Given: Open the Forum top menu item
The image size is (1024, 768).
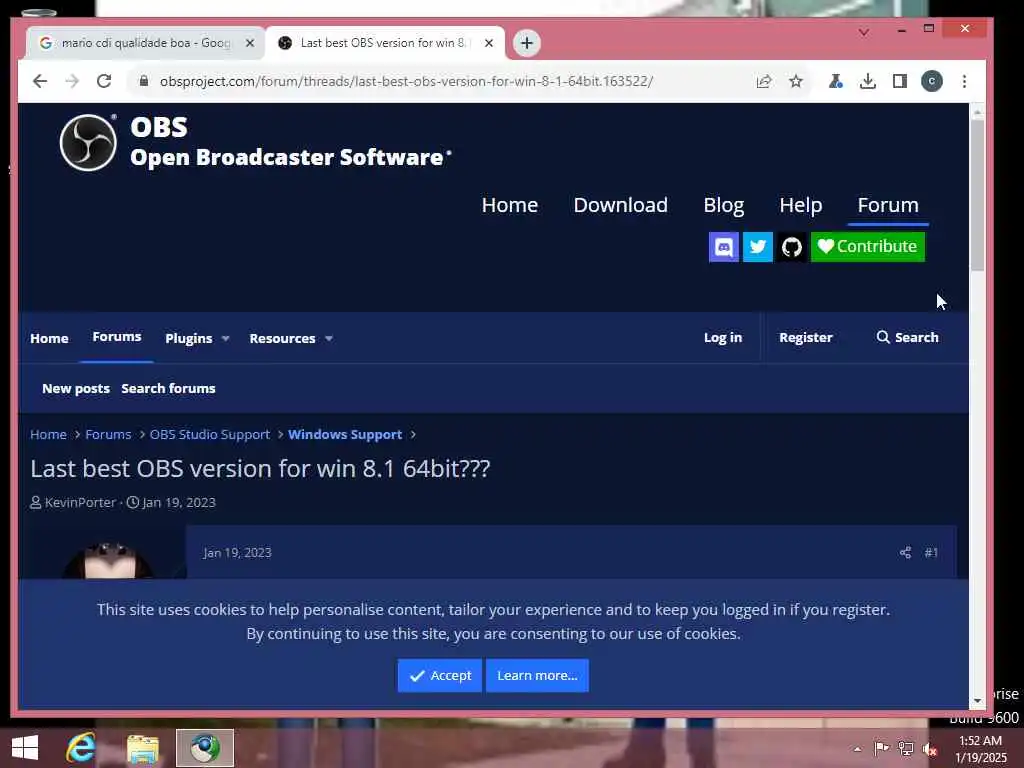Looking at the screenshot, I should 888,205.
